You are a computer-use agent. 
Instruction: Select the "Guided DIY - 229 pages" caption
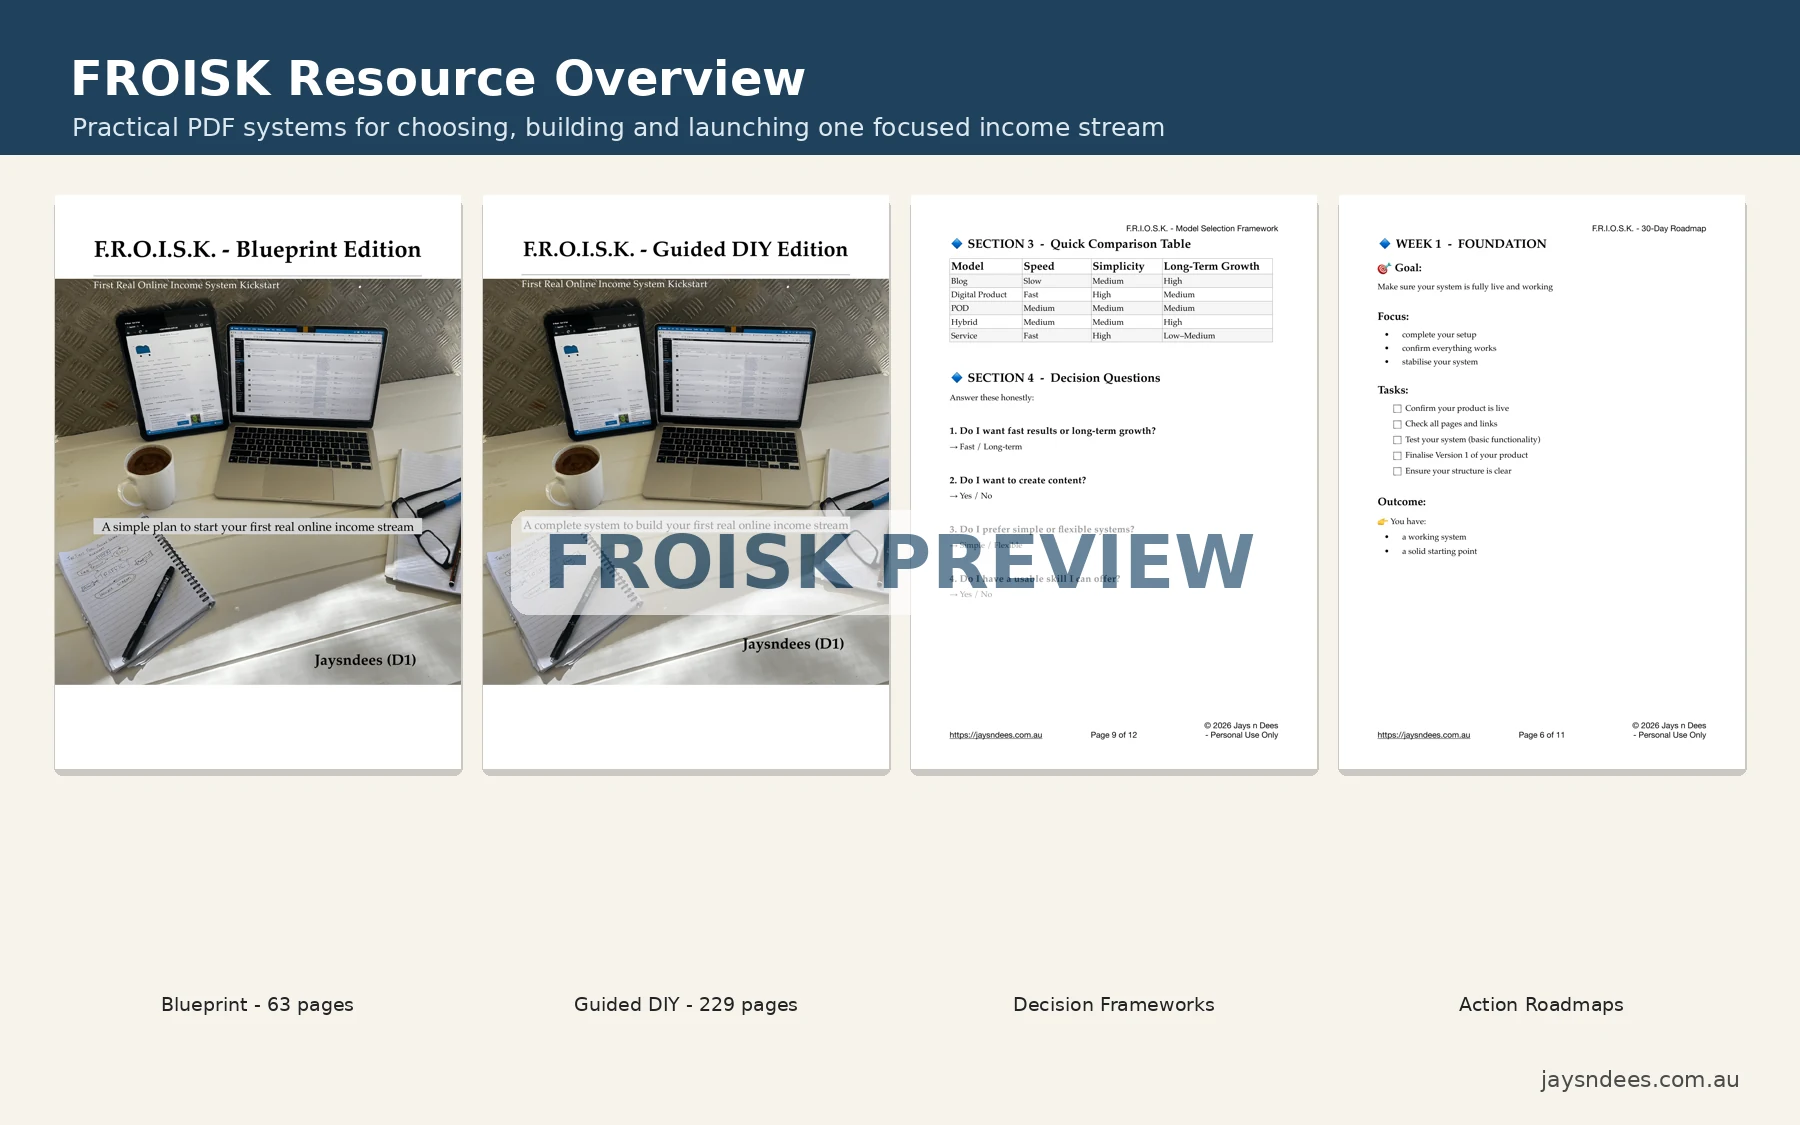point(686,1004)
